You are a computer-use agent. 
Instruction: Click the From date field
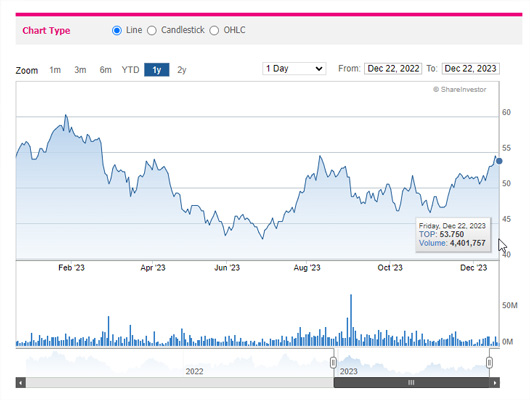[393, 69]
